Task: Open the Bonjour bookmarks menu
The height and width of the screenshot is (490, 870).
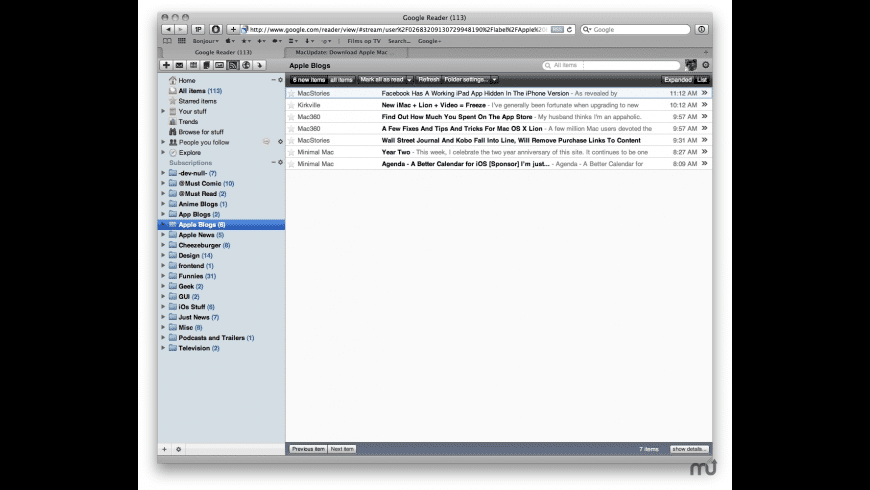Action: coord(205,41)
